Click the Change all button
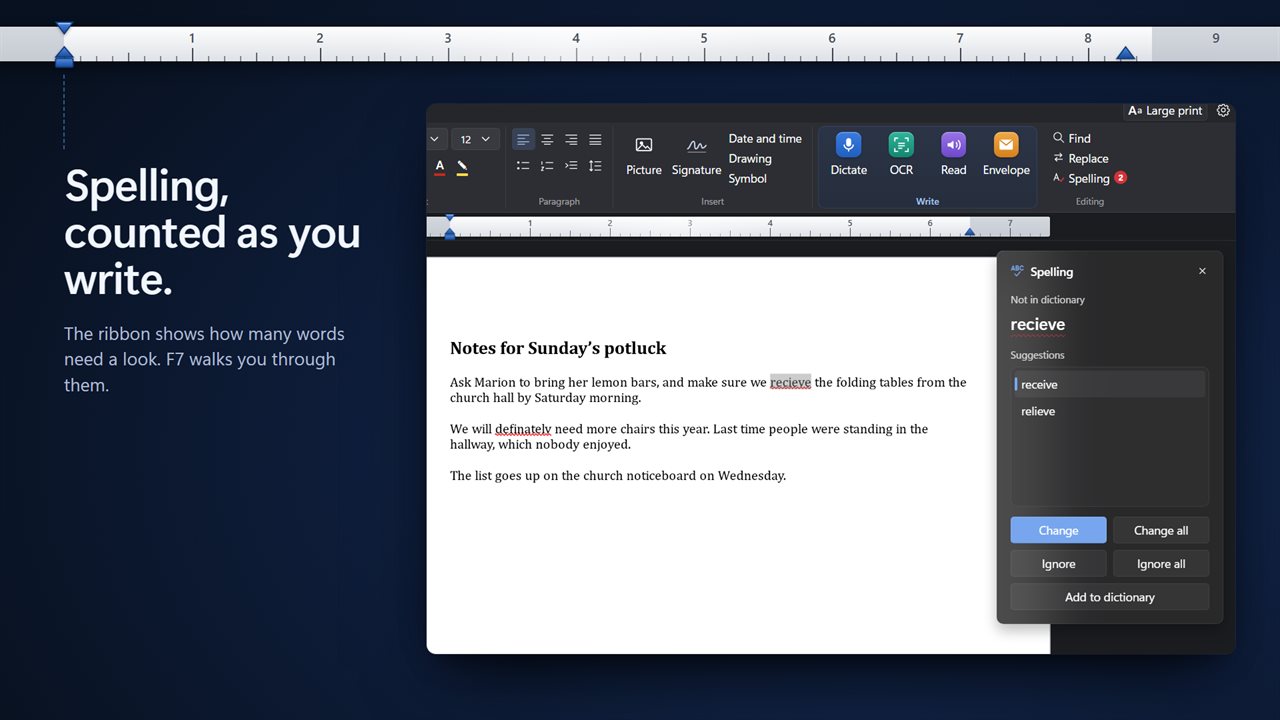Viewport: 1280px width, 720px height. pyautogui.click(x=1161, y=530)
